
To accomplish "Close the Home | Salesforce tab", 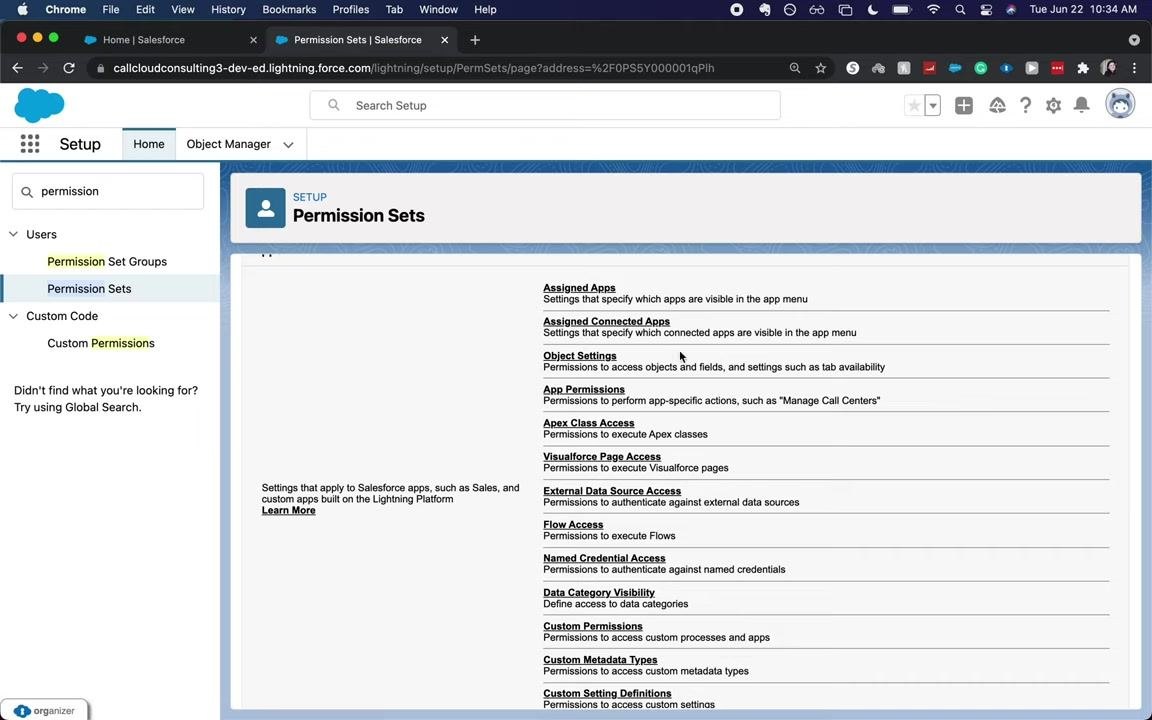I will (x=253, y=40).
